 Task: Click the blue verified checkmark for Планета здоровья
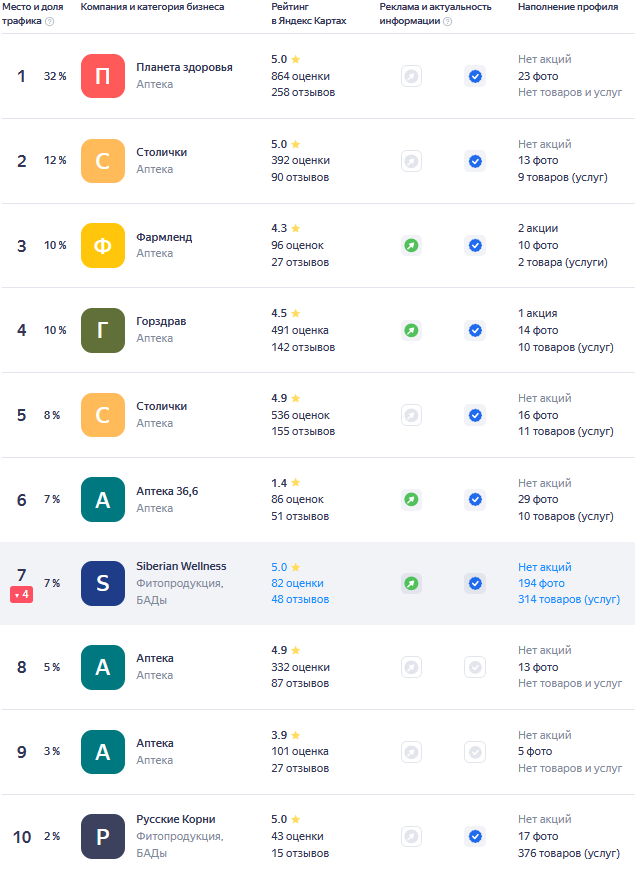(475, 76)
